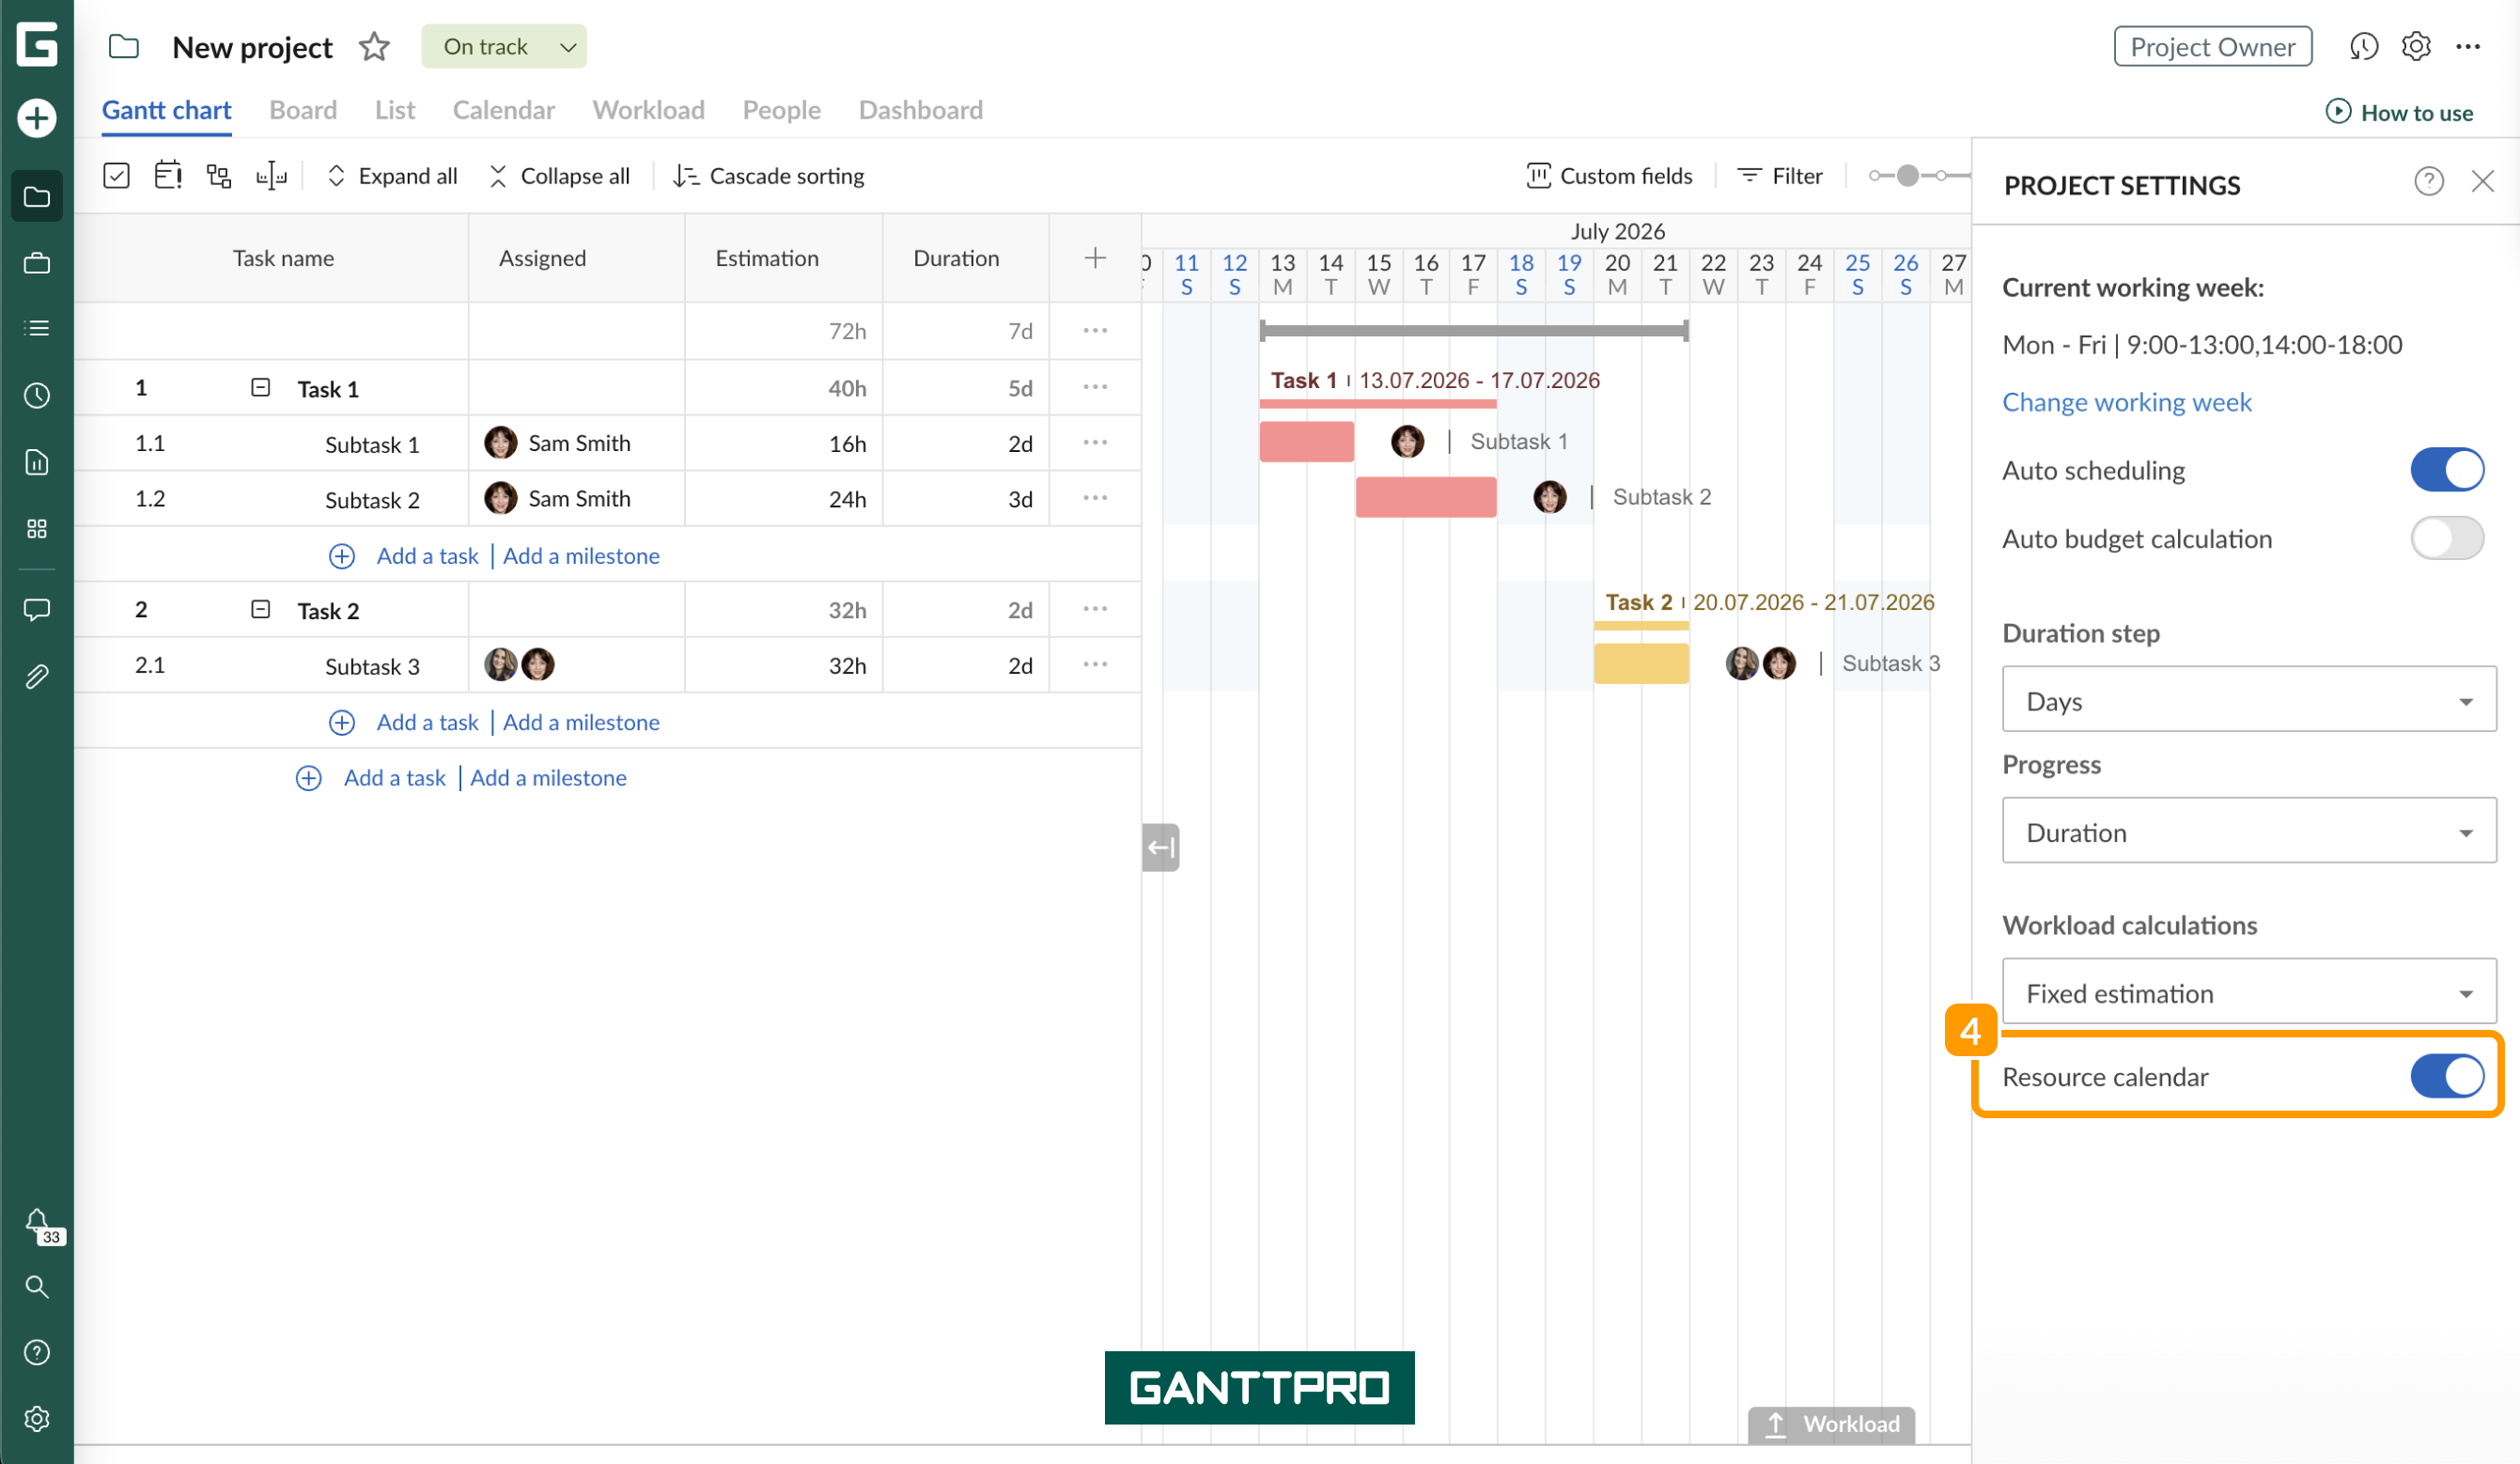Open the Custom fields button
Viewport: 2520px width, 1464px height.
[x=1609, y=176]
